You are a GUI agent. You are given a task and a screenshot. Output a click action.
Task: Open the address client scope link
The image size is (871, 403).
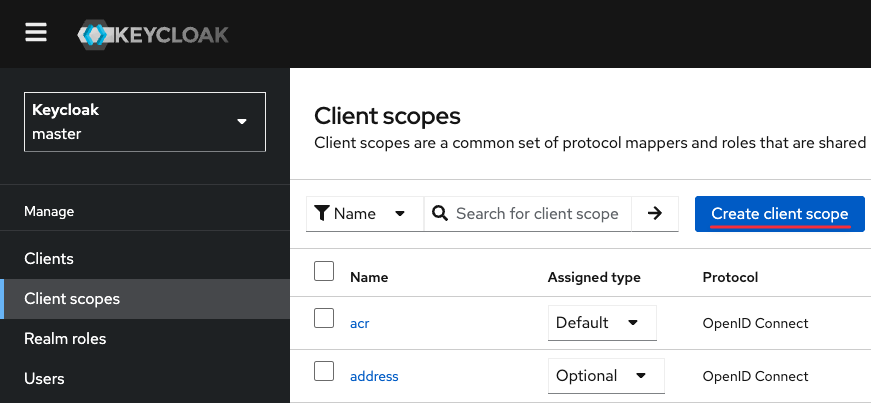(x=374, y=376)
